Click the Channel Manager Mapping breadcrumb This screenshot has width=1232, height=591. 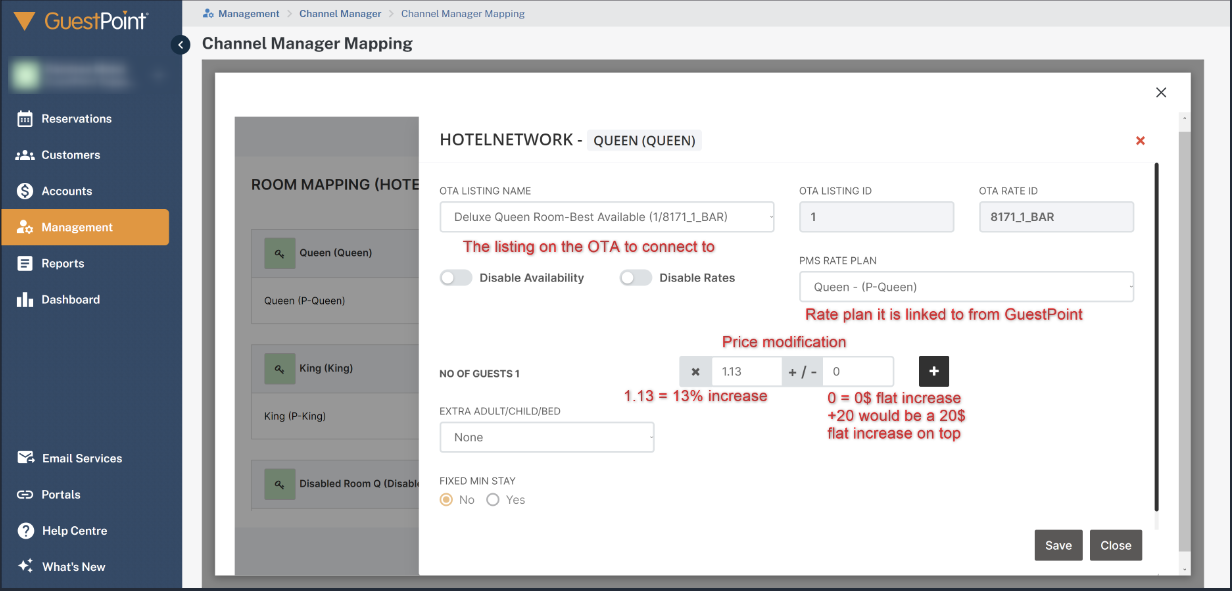463,14
